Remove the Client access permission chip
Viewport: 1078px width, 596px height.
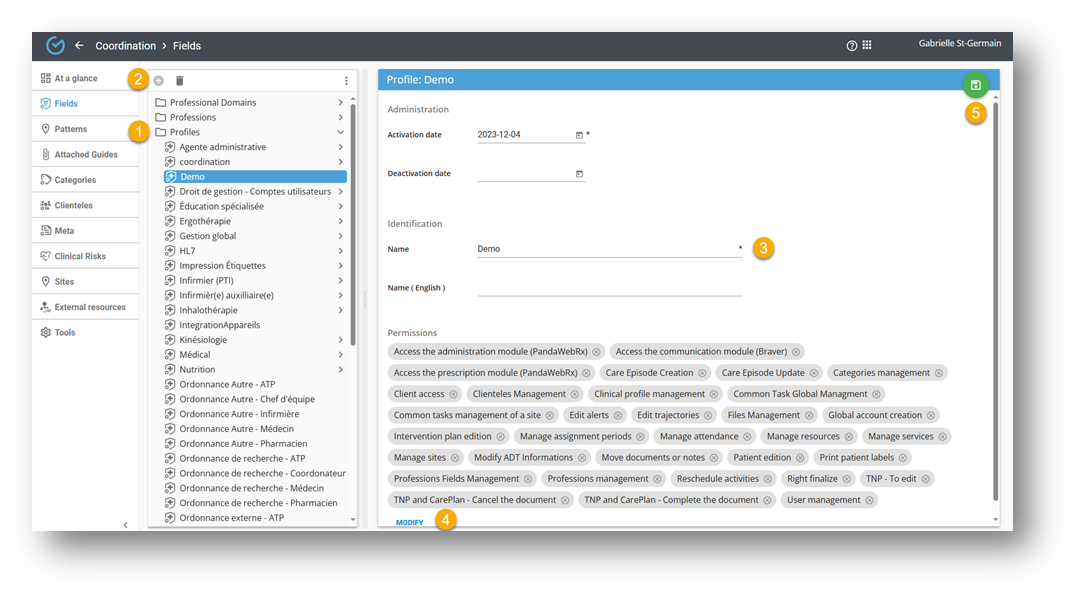point(453,394)
